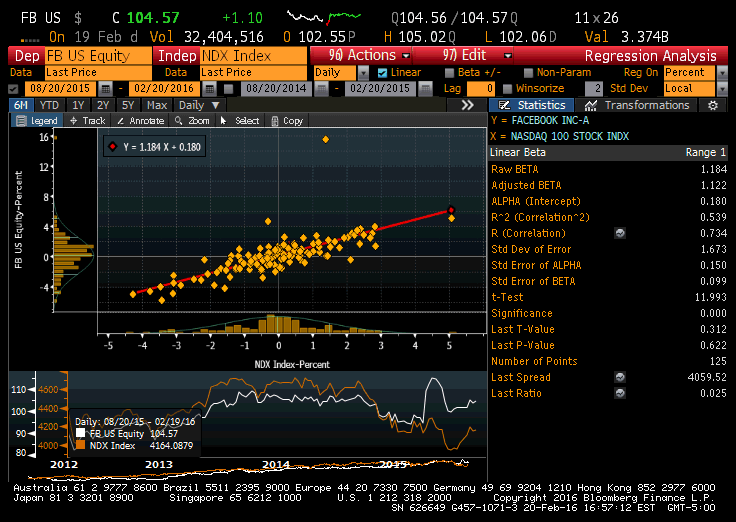This screenshot has height=522, width=736.
Task: Copy the chart with the Copy tool
Action: tap(287, 121)
